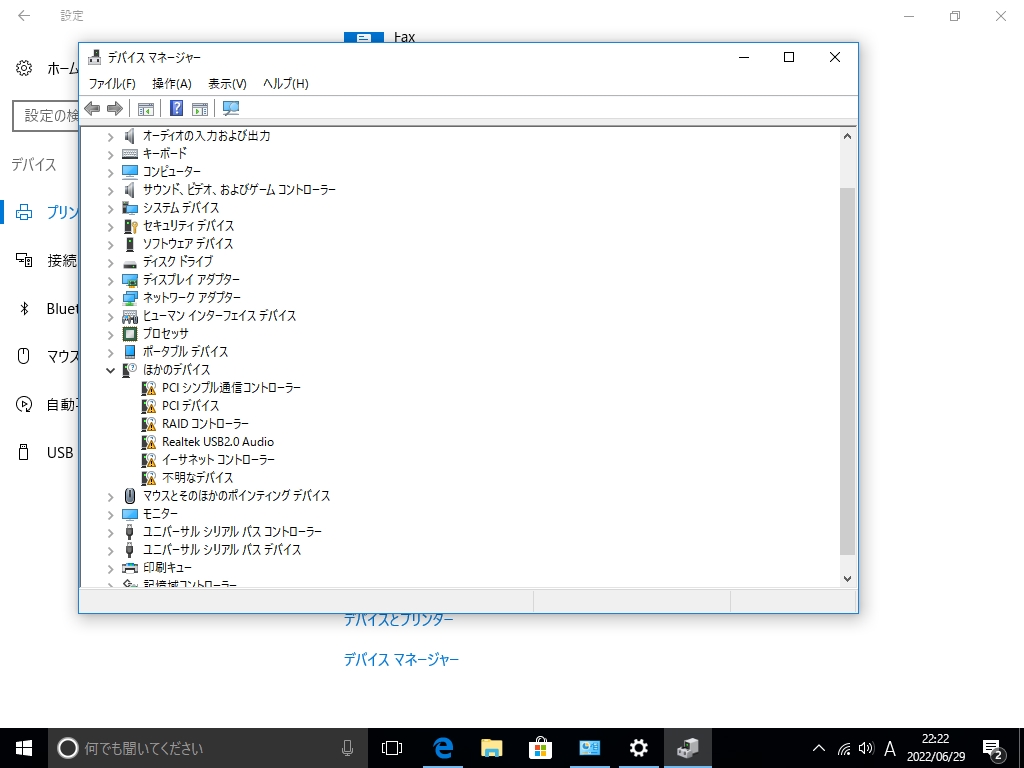1024x768 pixels.
Task: Click the Settings search field
Action: pyautogui.click(x=46, y=116)
